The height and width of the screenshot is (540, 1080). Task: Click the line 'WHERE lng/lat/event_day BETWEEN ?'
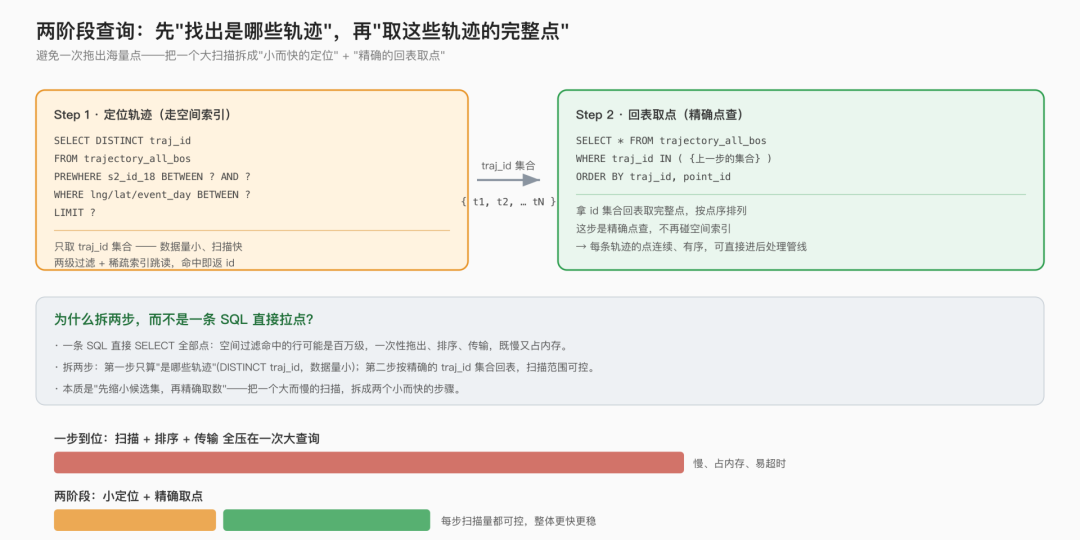(x=152, y=194)
